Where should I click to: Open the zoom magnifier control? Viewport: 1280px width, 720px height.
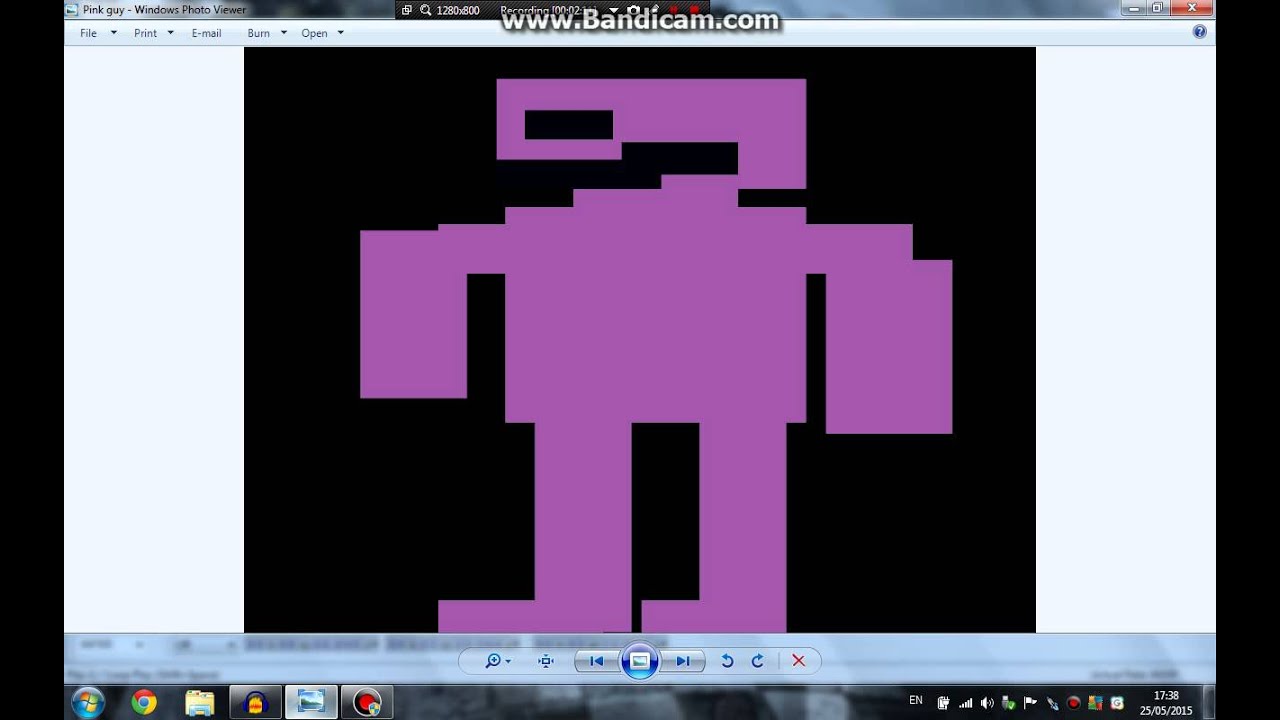click(497, 661)
